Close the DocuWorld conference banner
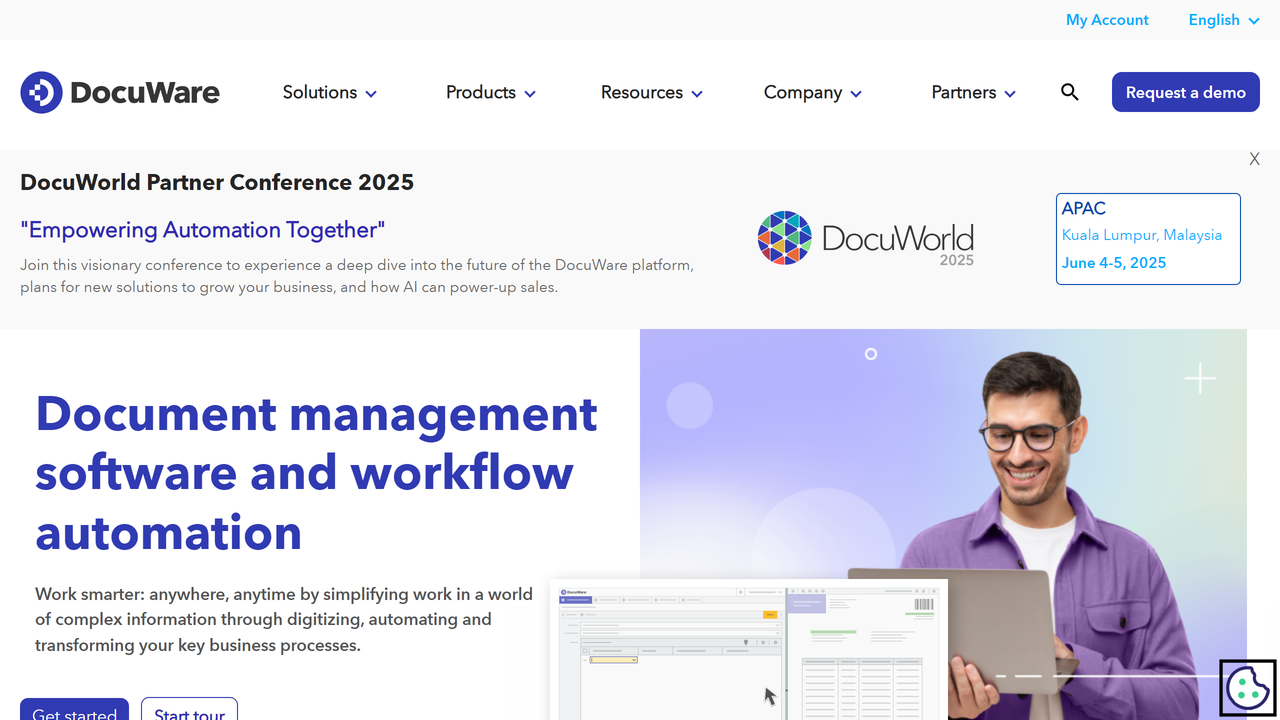This screenshot has height=720, width=1280. click(x=1254, y=159)
